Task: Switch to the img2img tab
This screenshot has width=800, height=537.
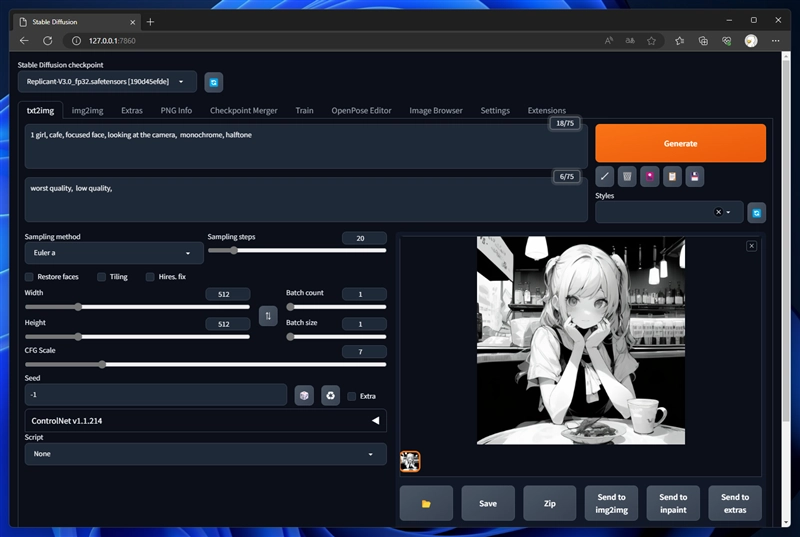Action: 87,111
